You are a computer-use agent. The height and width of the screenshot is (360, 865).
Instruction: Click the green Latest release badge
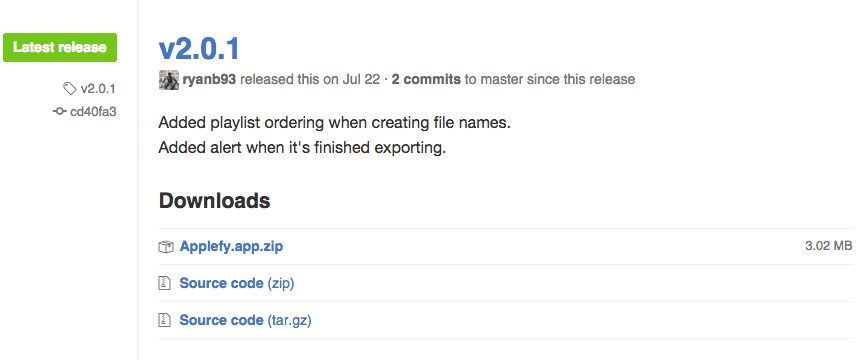[60, 47]
